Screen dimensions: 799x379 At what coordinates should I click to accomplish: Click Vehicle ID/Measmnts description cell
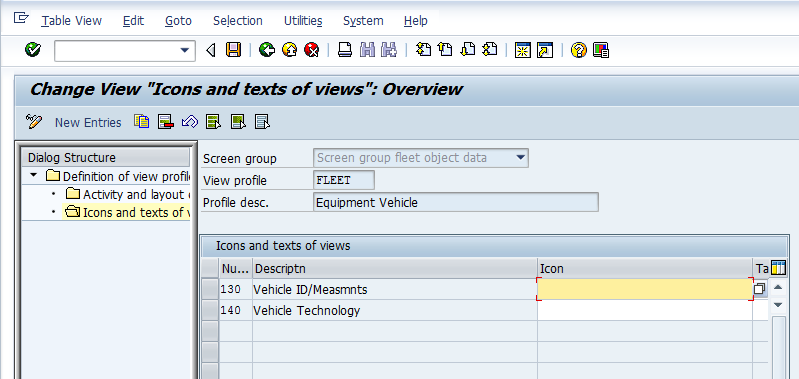point(395,289)
